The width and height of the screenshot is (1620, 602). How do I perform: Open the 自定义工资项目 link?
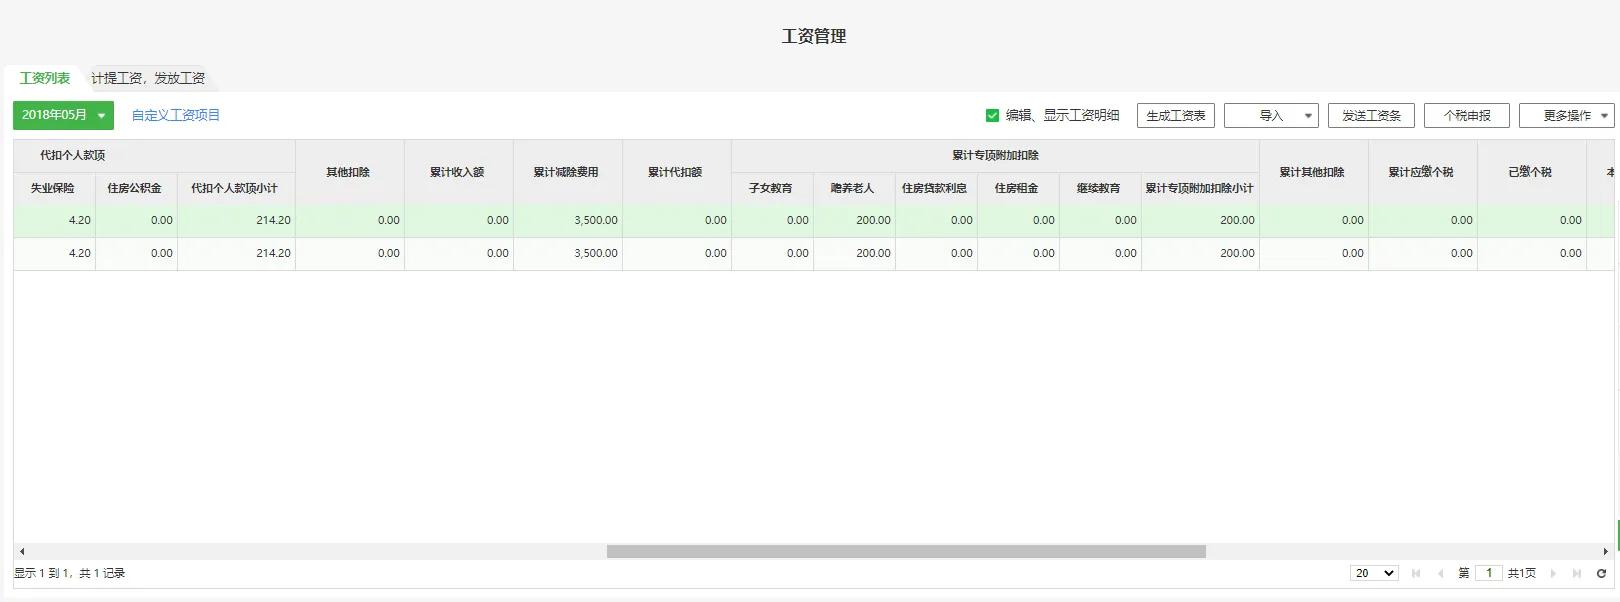(176, 115)
